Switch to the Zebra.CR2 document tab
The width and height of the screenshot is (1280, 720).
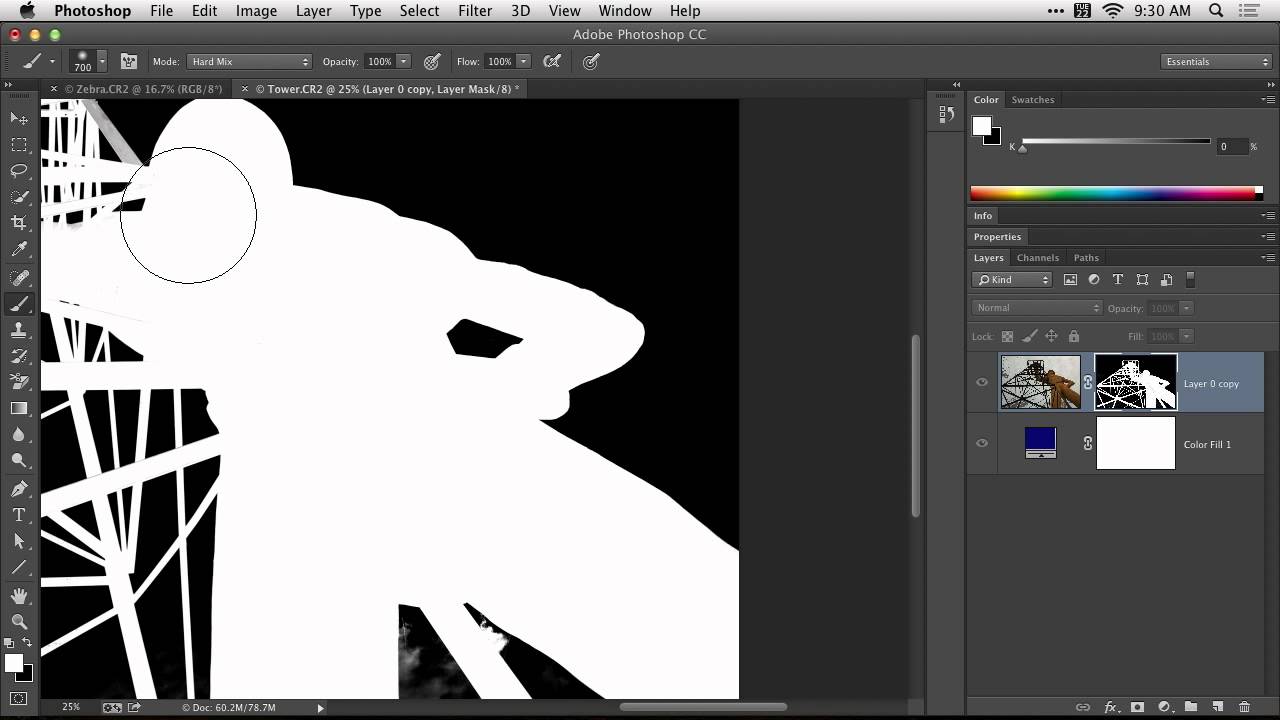[x=141, y=89]
